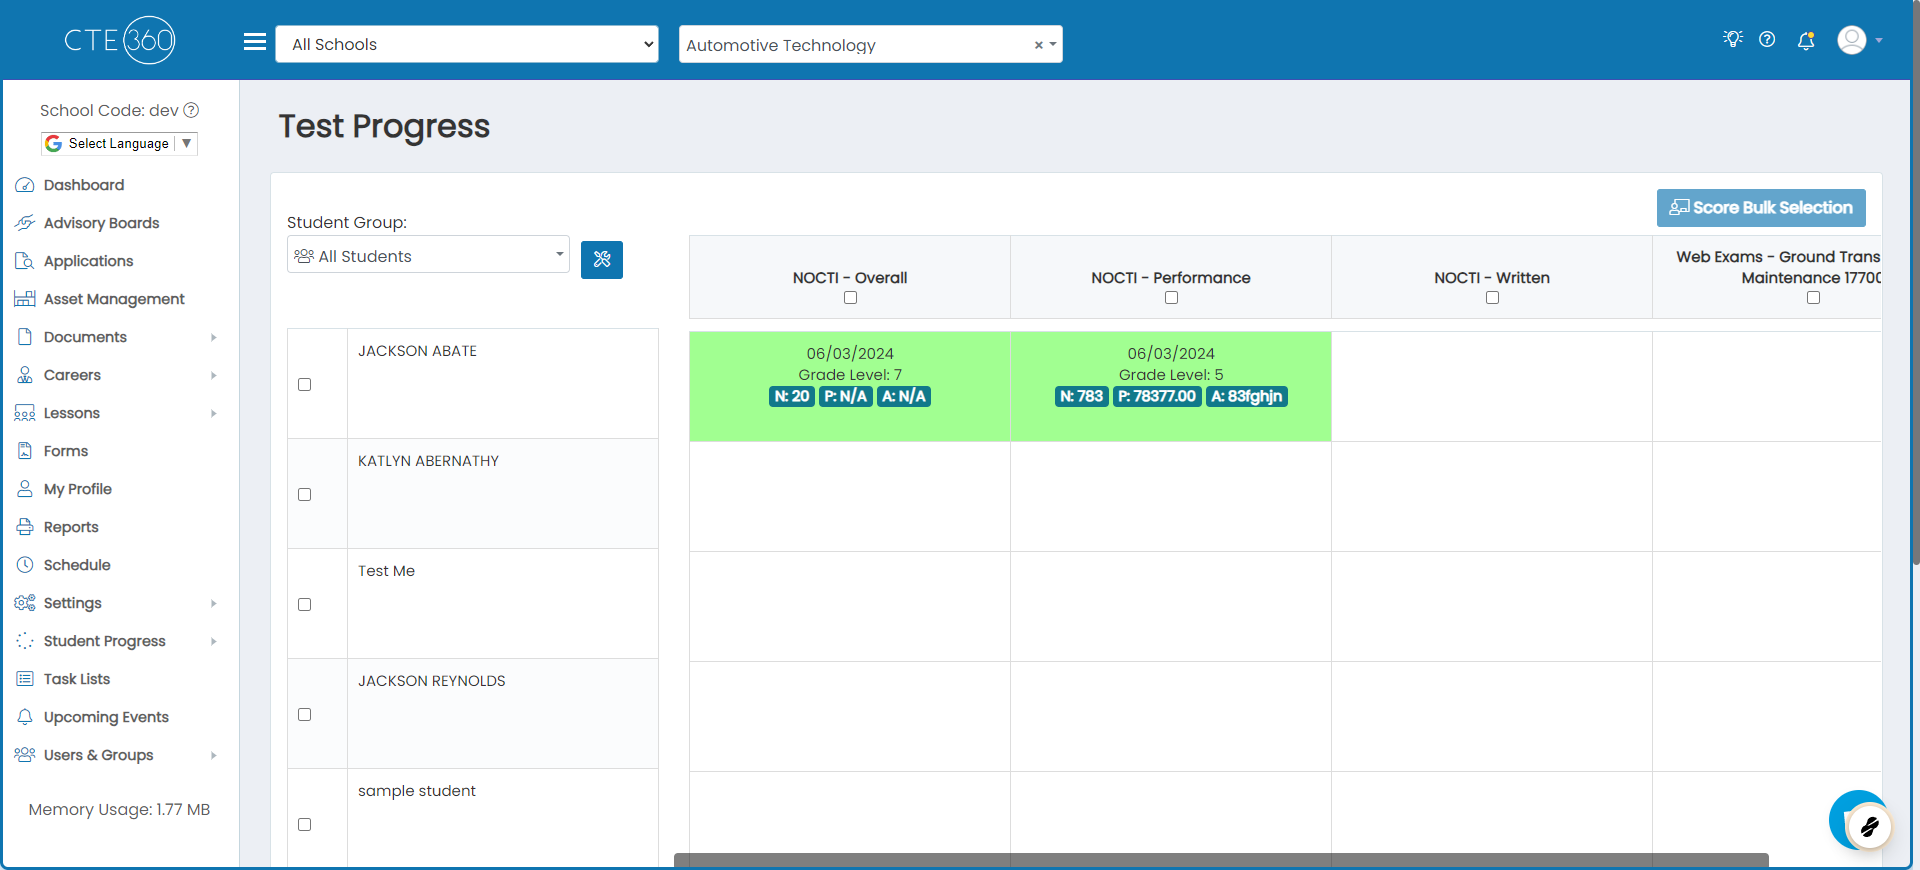Click the My Profile user icon
This screenshot has width=1920, height=870.
25,489
